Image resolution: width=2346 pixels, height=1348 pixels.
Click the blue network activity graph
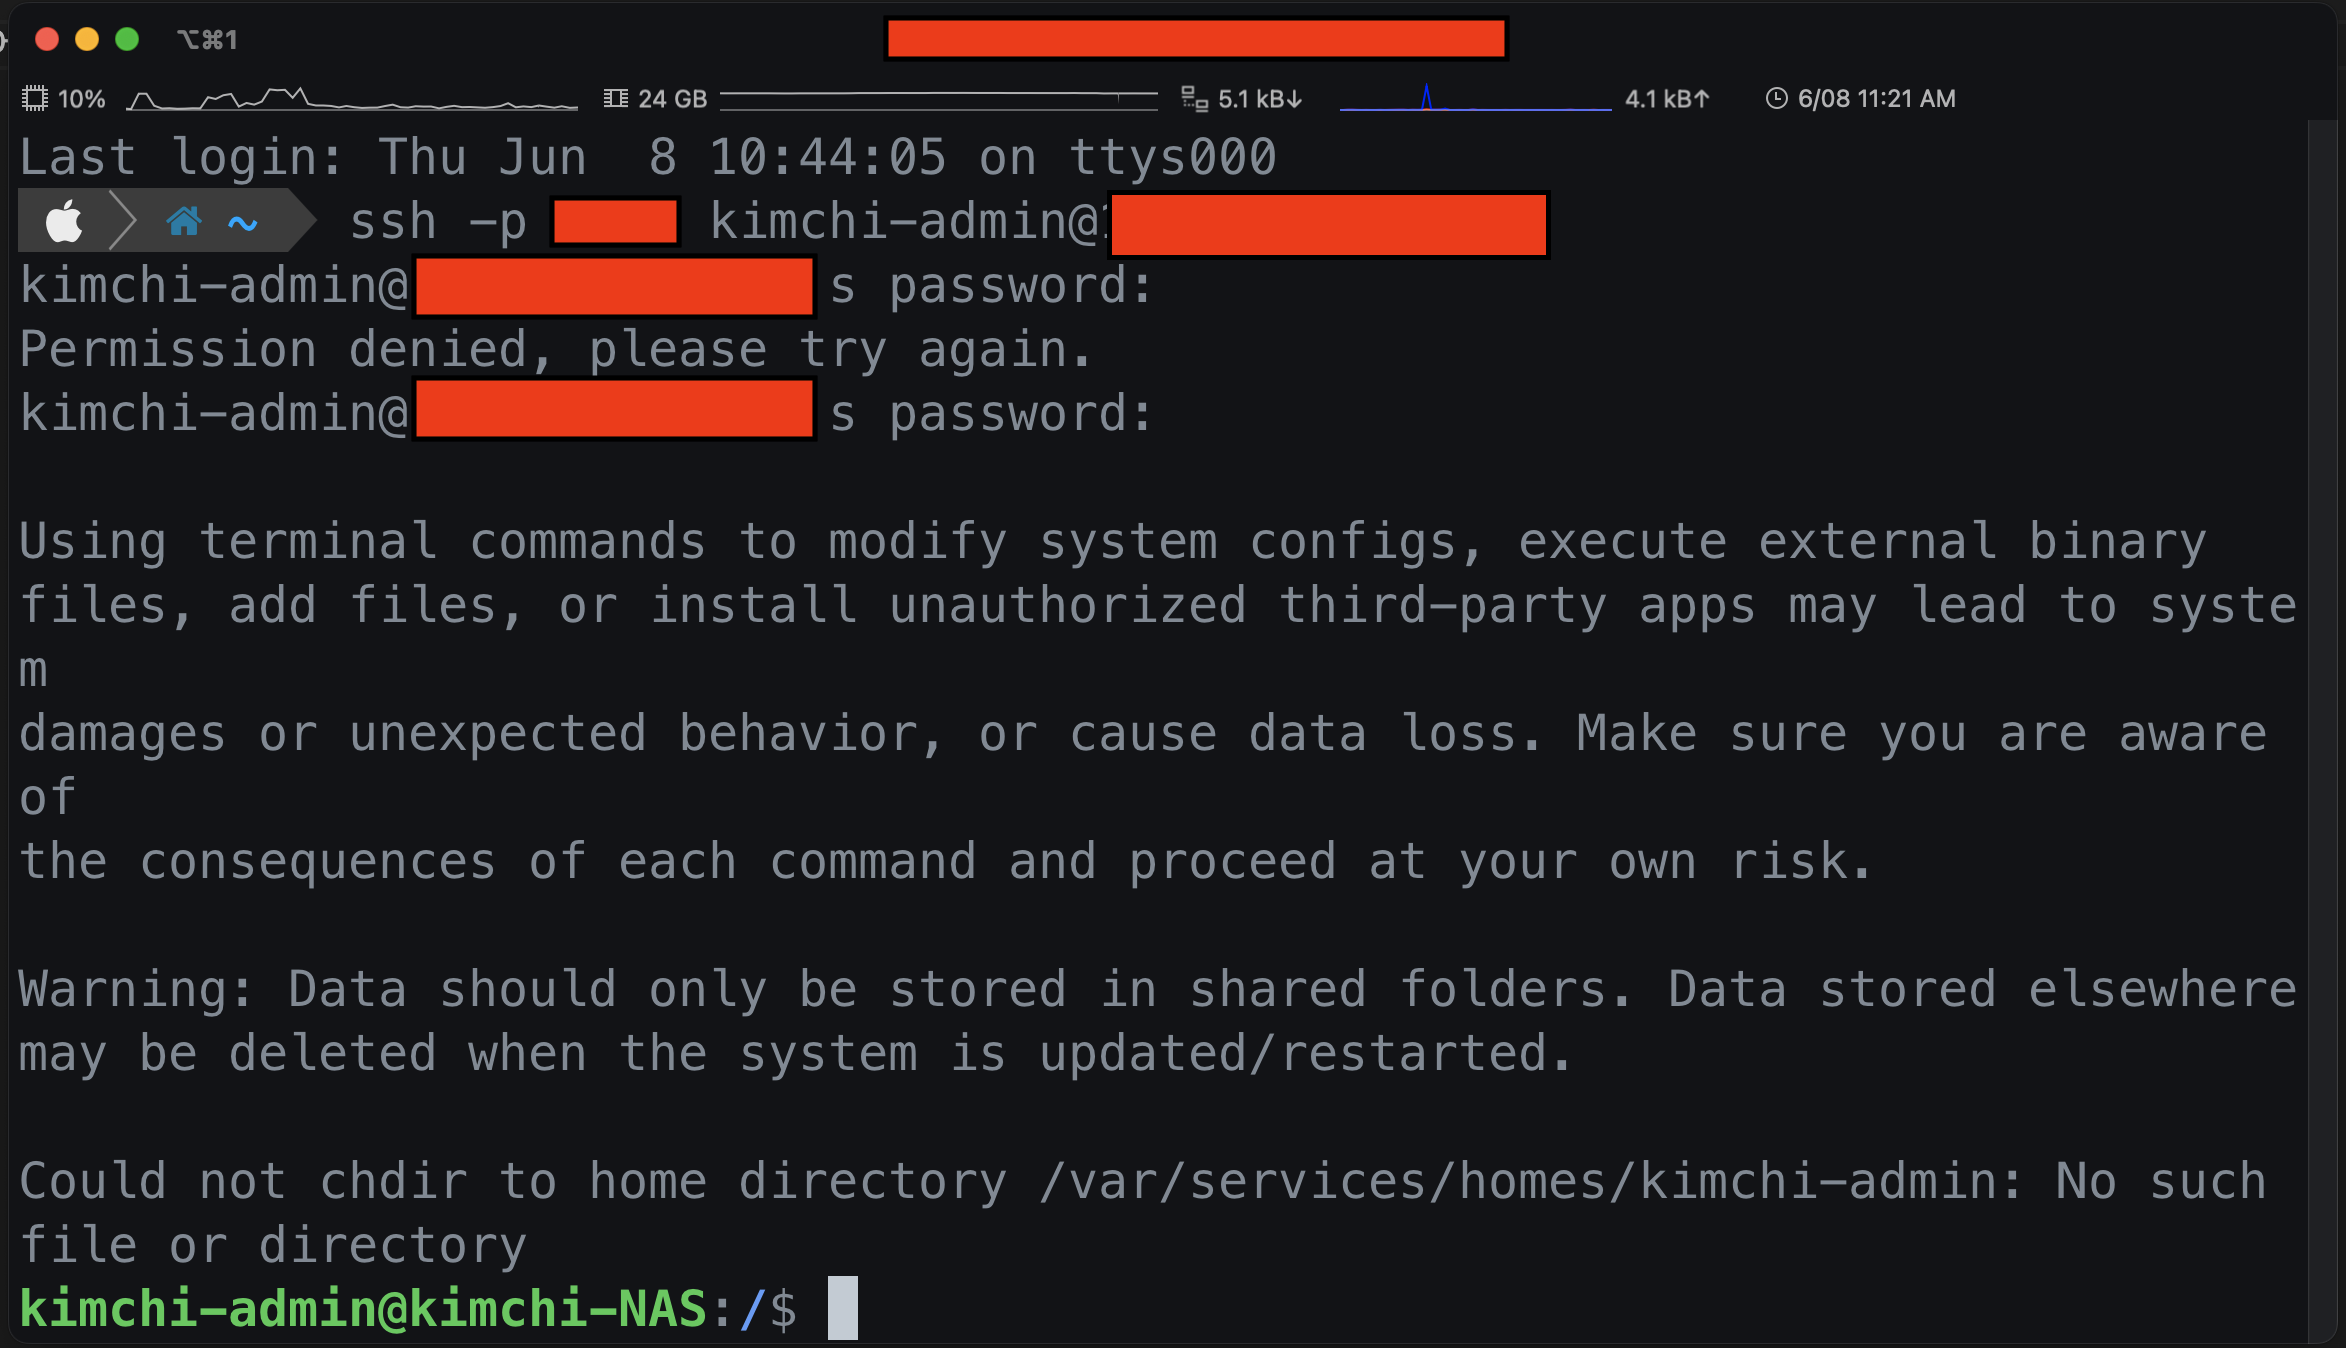(1474, 99)
